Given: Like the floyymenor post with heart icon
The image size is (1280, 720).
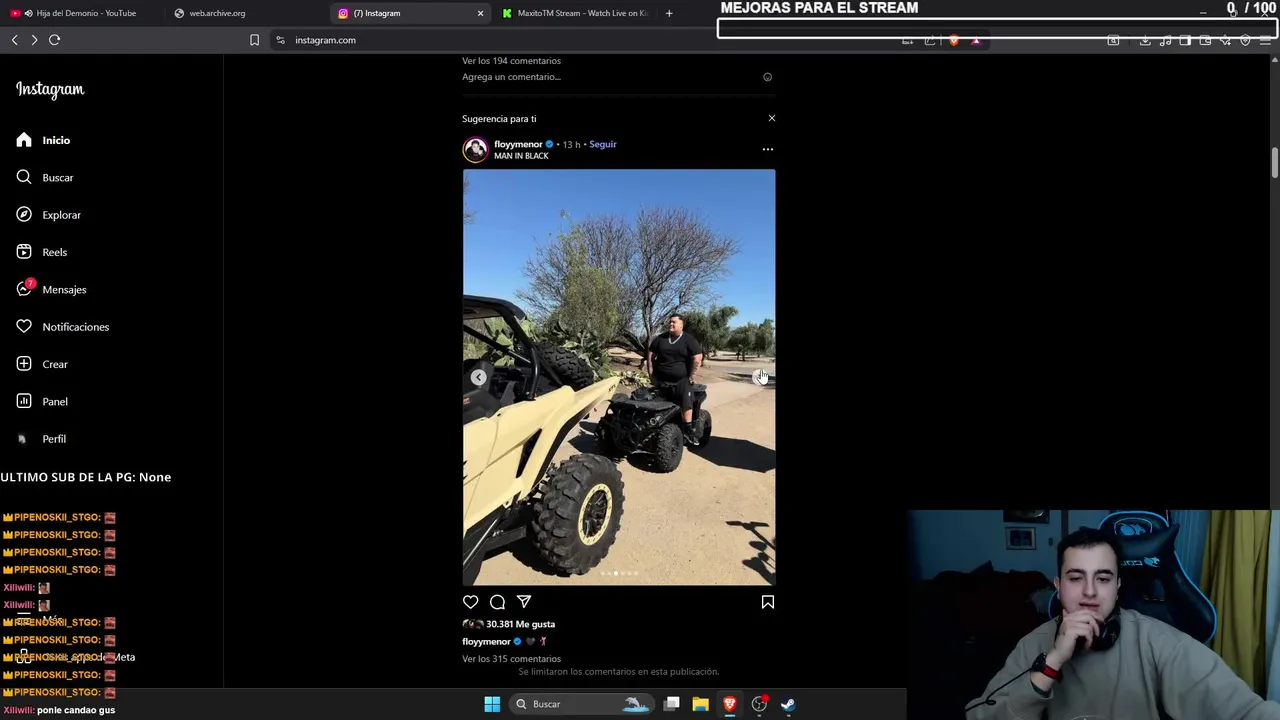Looking at the screenshot, I should pos(470,602).
